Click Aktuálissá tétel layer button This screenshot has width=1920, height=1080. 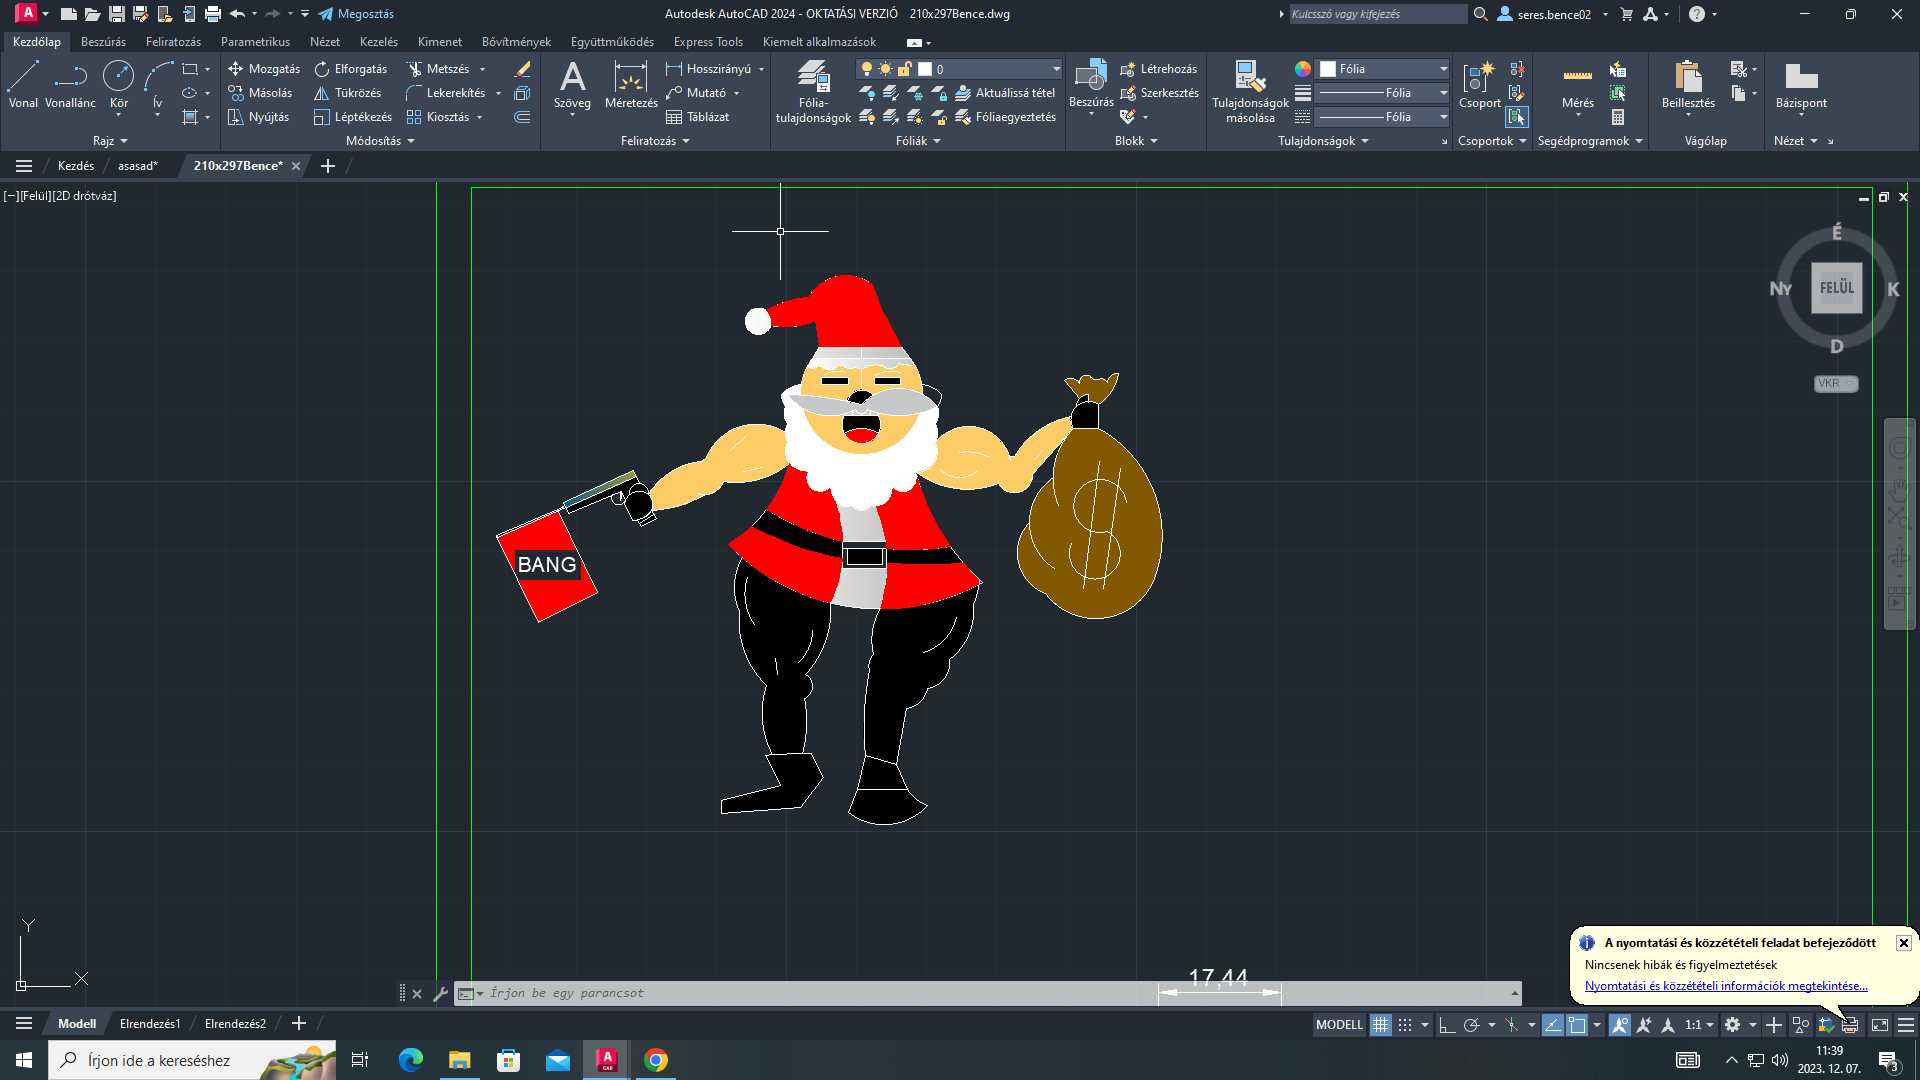1005,93
